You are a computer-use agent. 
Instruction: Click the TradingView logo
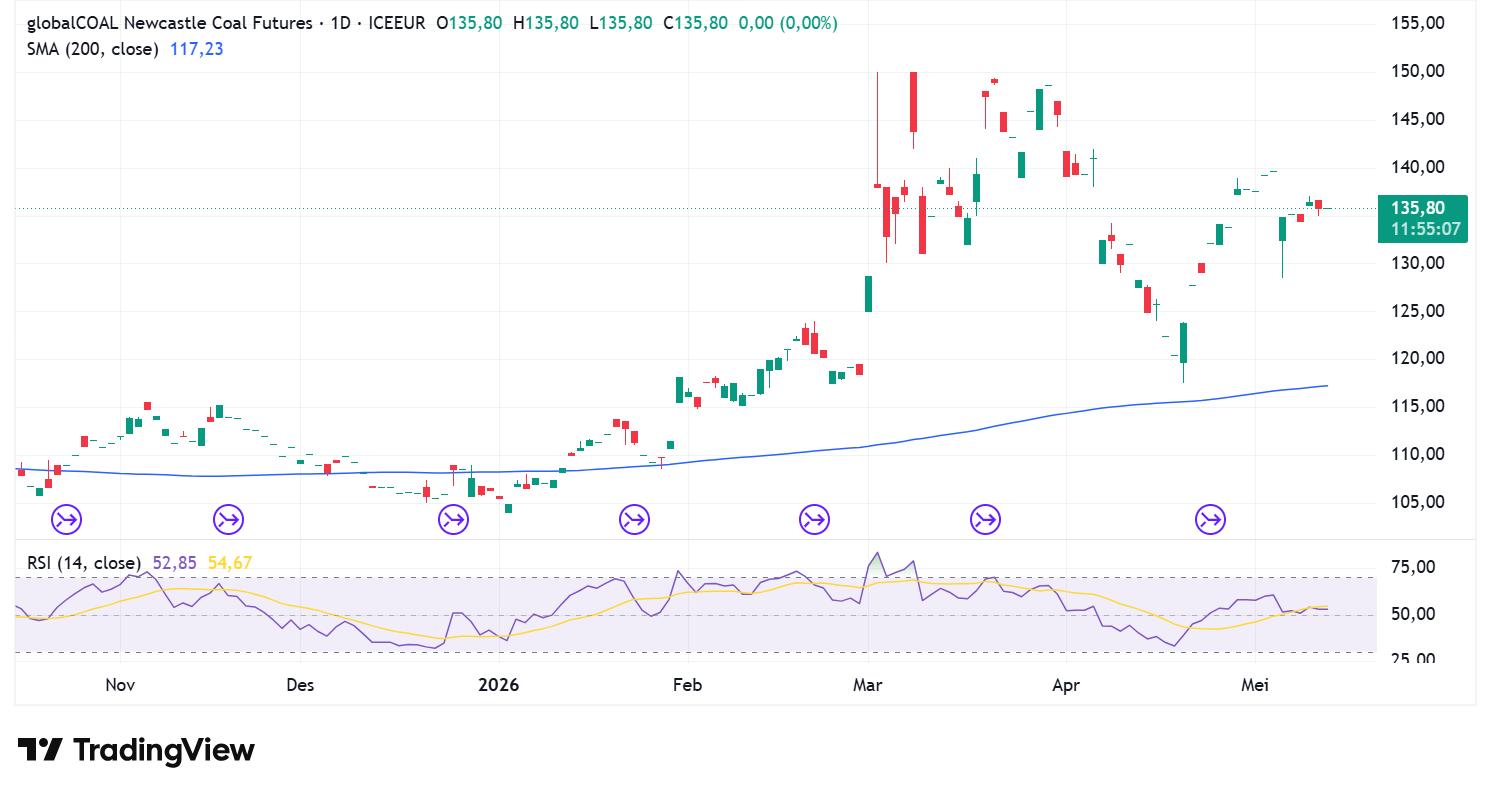point(137,750)
